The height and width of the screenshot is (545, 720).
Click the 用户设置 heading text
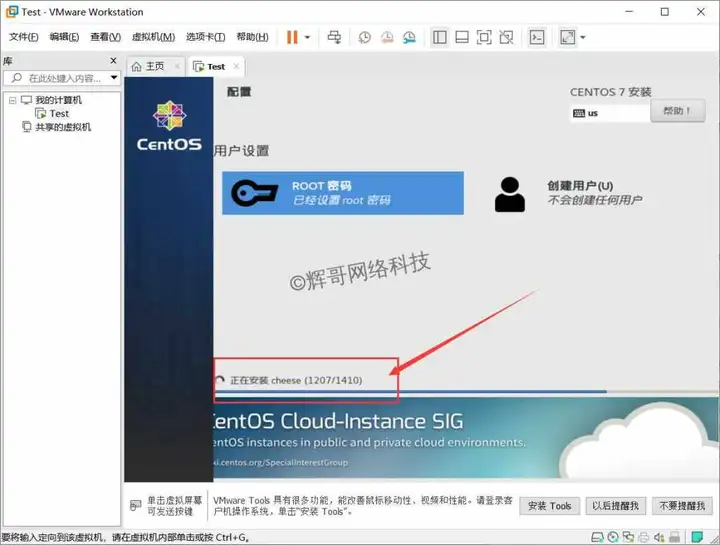coord(242,151)
